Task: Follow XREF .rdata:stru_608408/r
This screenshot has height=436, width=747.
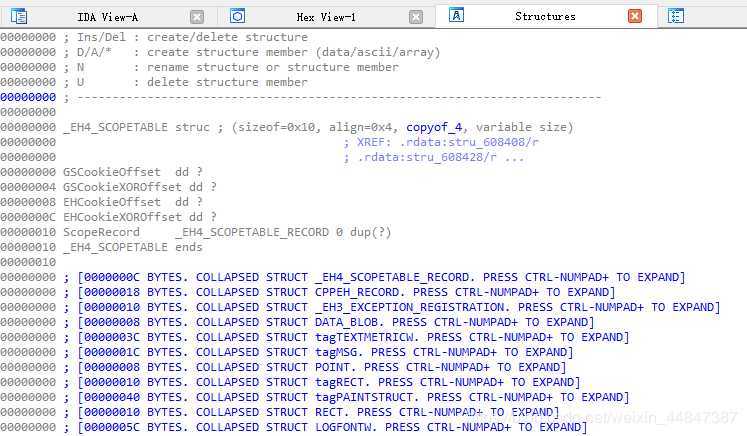Action: pyautogui.click(x=469, y=142)
